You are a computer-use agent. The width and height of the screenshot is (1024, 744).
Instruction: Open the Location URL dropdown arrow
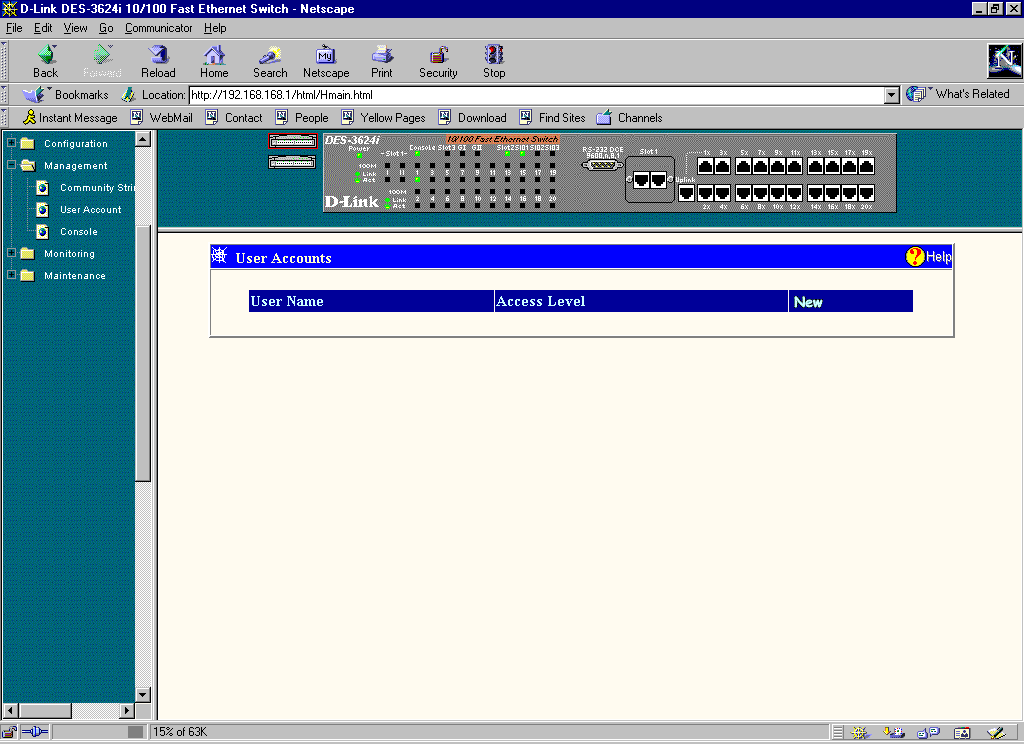tap(892, 95)
